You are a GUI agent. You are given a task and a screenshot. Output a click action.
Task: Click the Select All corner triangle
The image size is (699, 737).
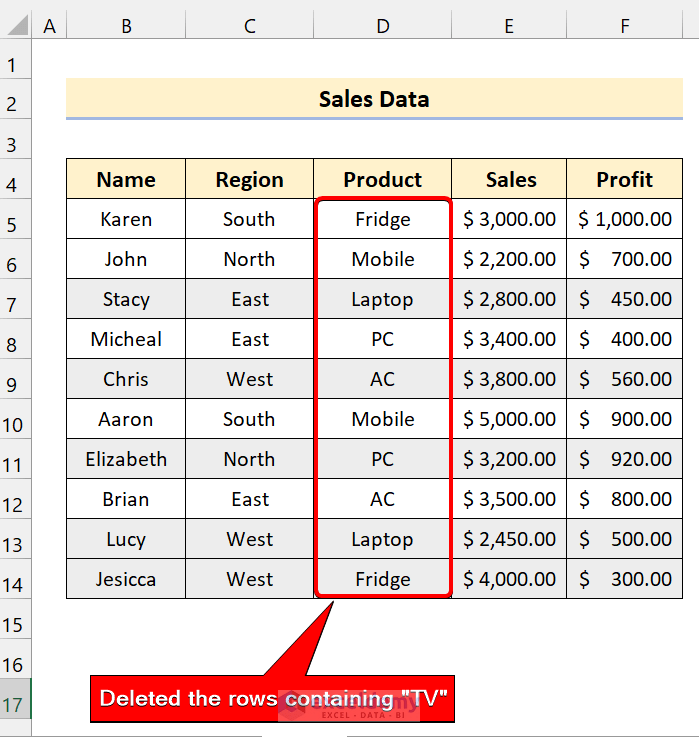tap(18, 25)
